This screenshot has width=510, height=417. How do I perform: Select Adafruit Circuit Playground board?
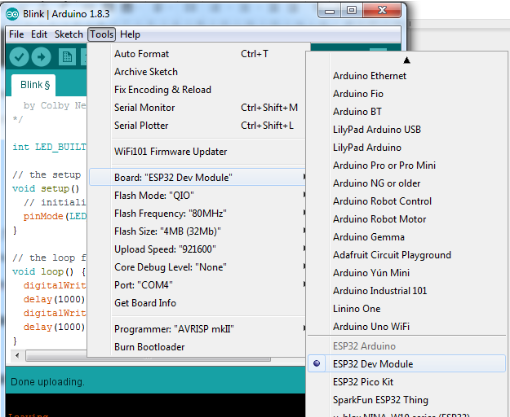pyautogui.click(x=406, y=255)
